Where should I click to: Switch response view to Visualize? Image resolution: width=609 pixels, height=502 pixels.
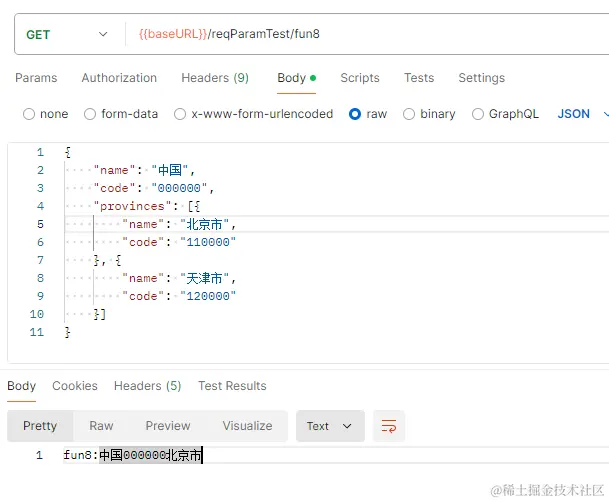[x=247, y=426]
